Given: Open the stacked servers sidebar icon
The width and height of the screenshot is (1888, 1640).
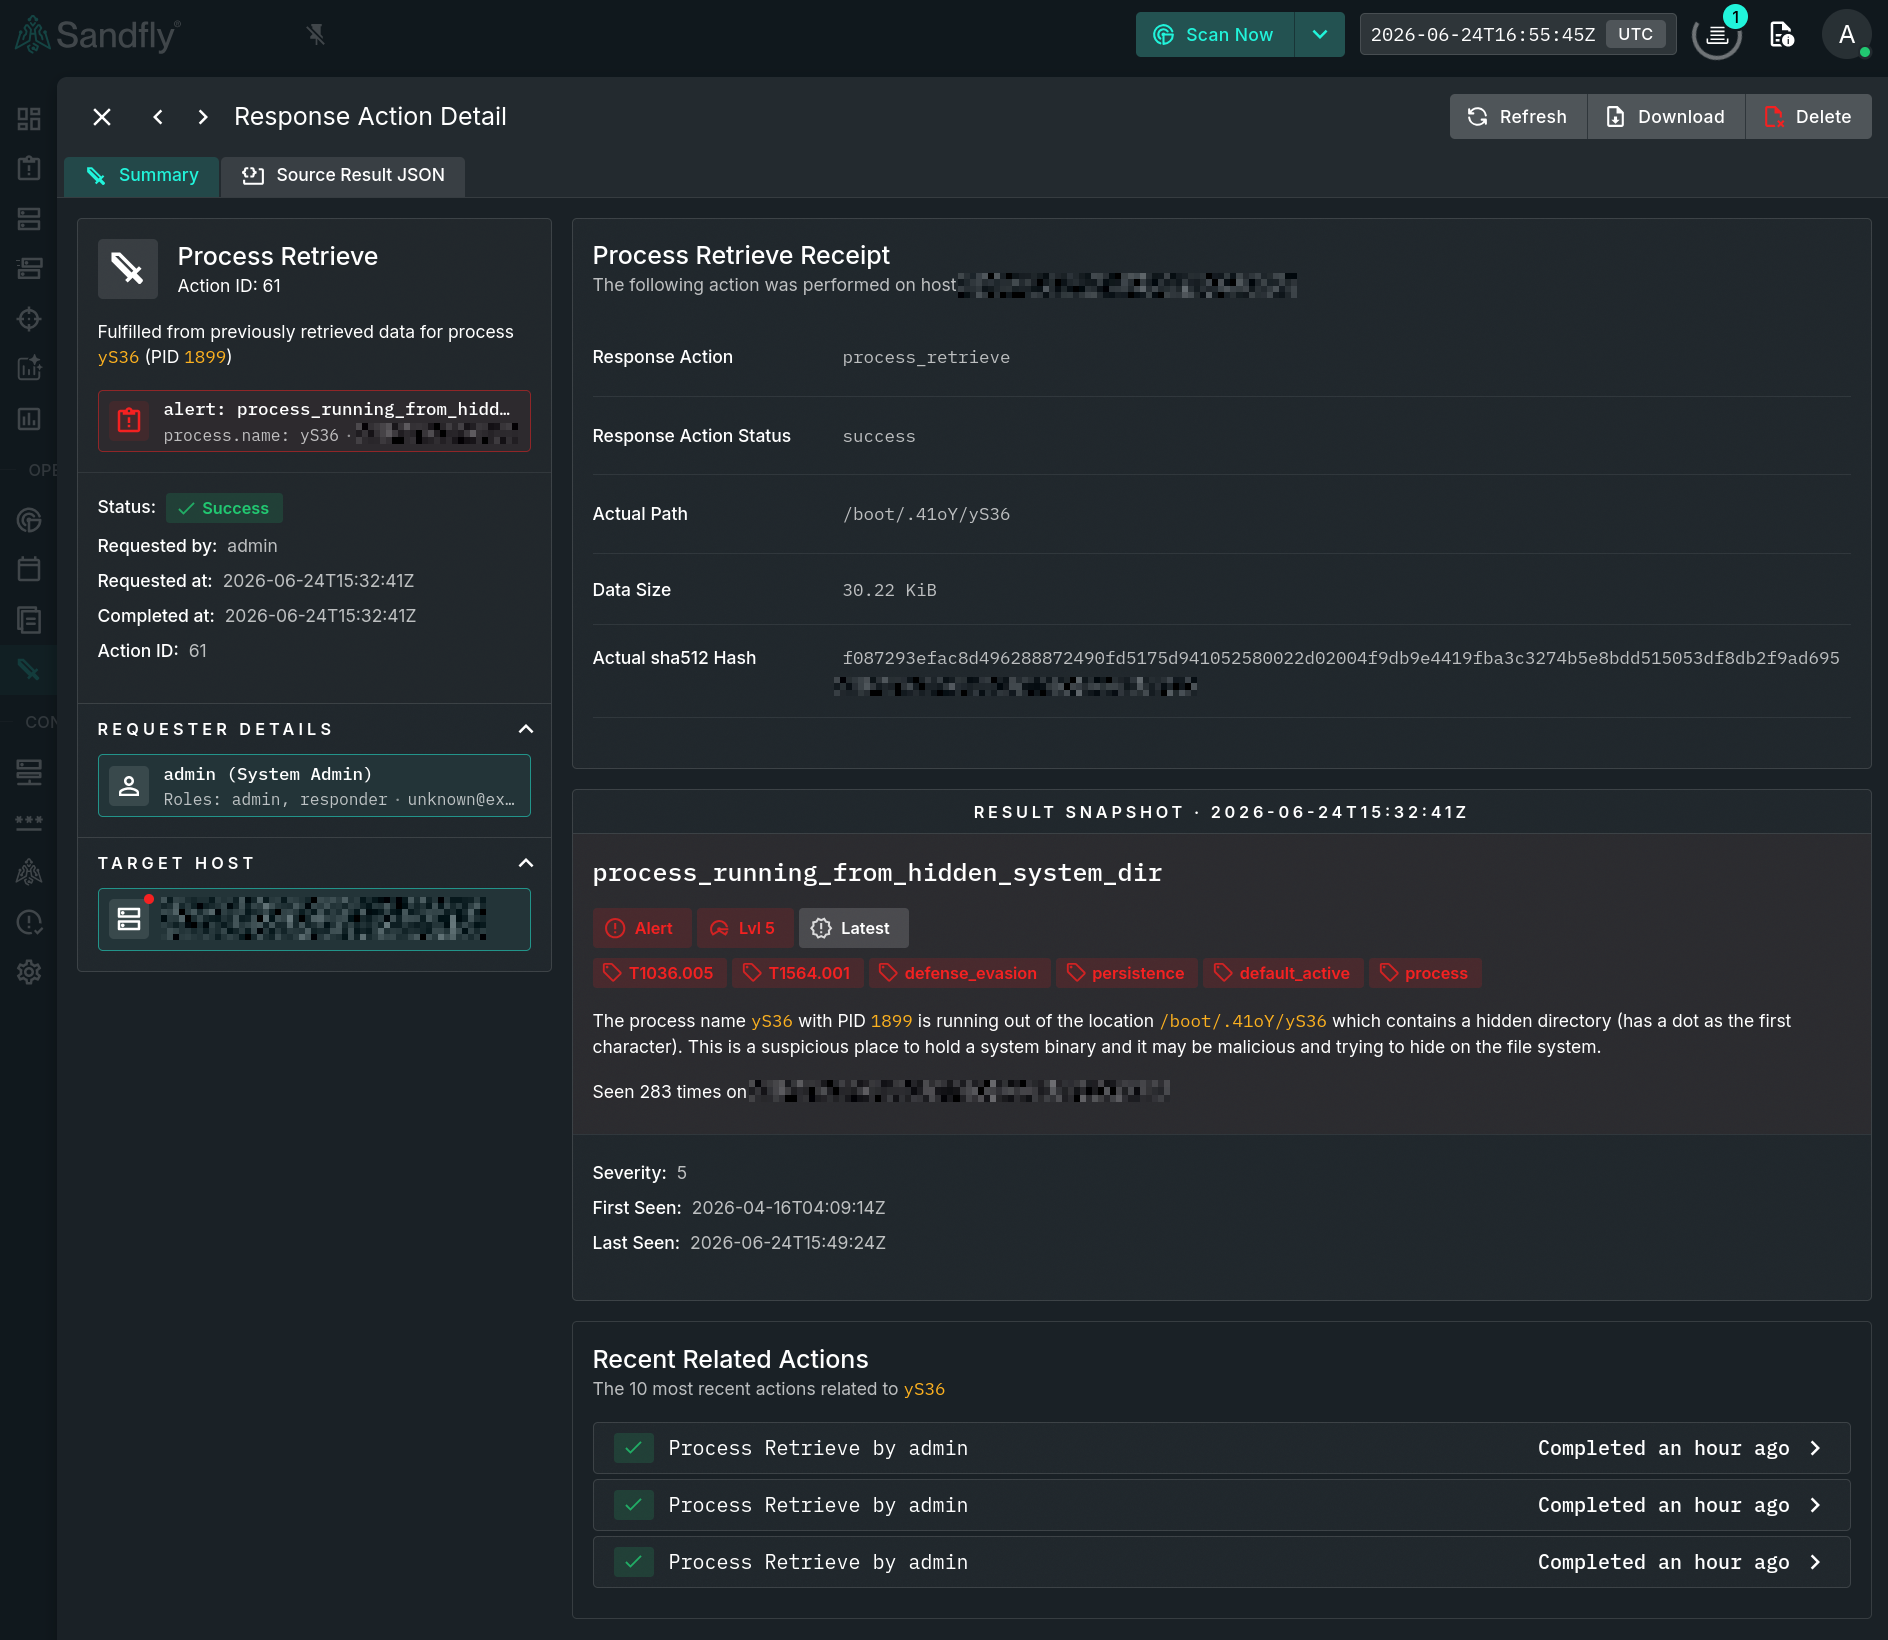Looking at the screenshot, I should click(x=29, y=268).
